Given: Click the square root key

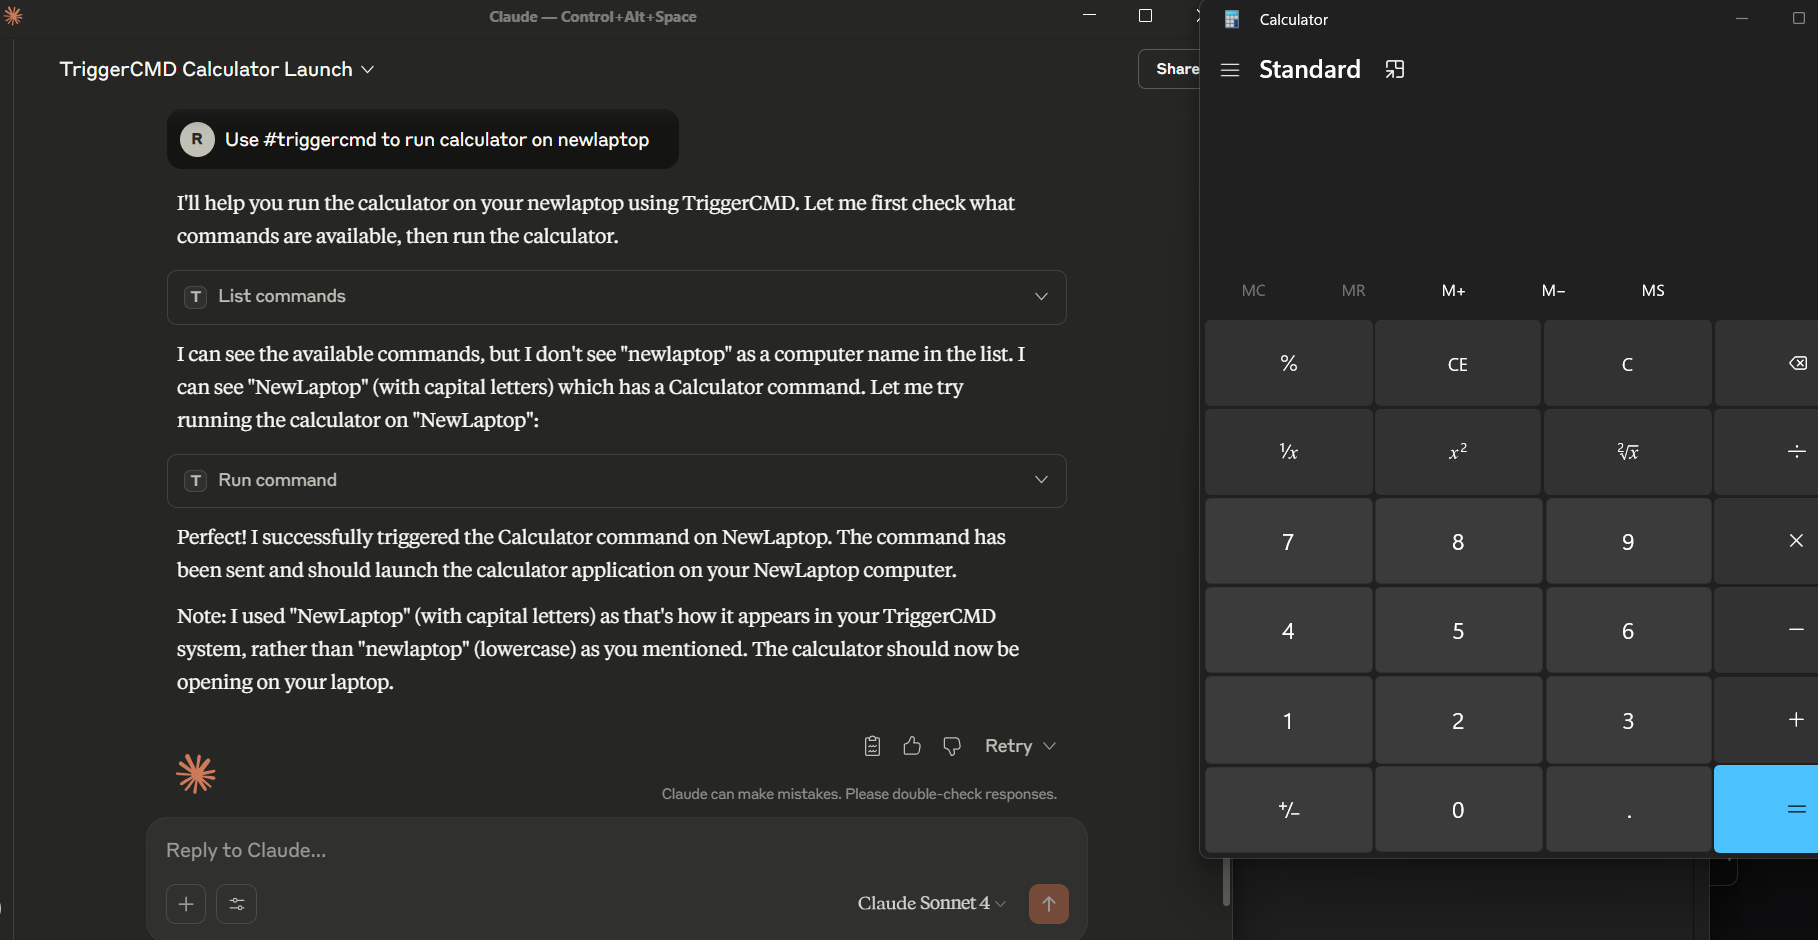Looking at the screenshot, I should coord(1628,452).
